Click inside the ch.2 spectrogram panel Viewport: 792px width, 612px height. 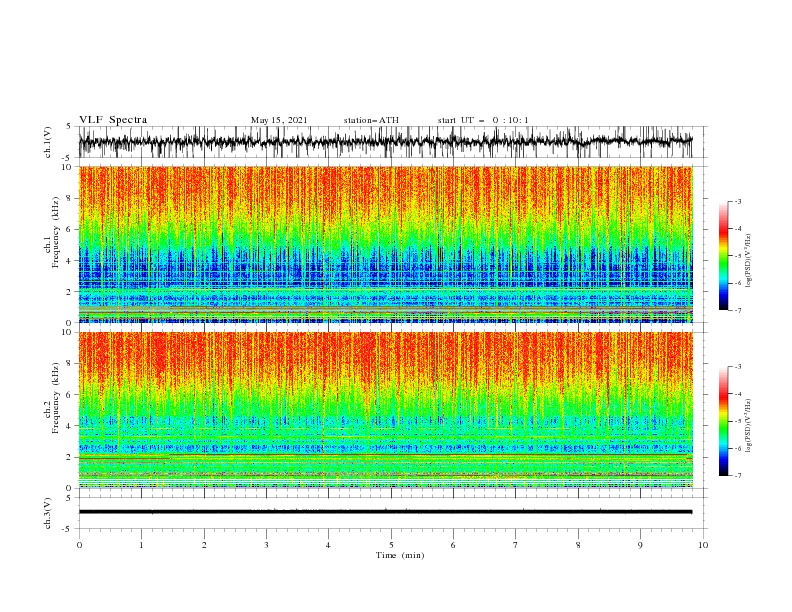click(x=385, y=410)
